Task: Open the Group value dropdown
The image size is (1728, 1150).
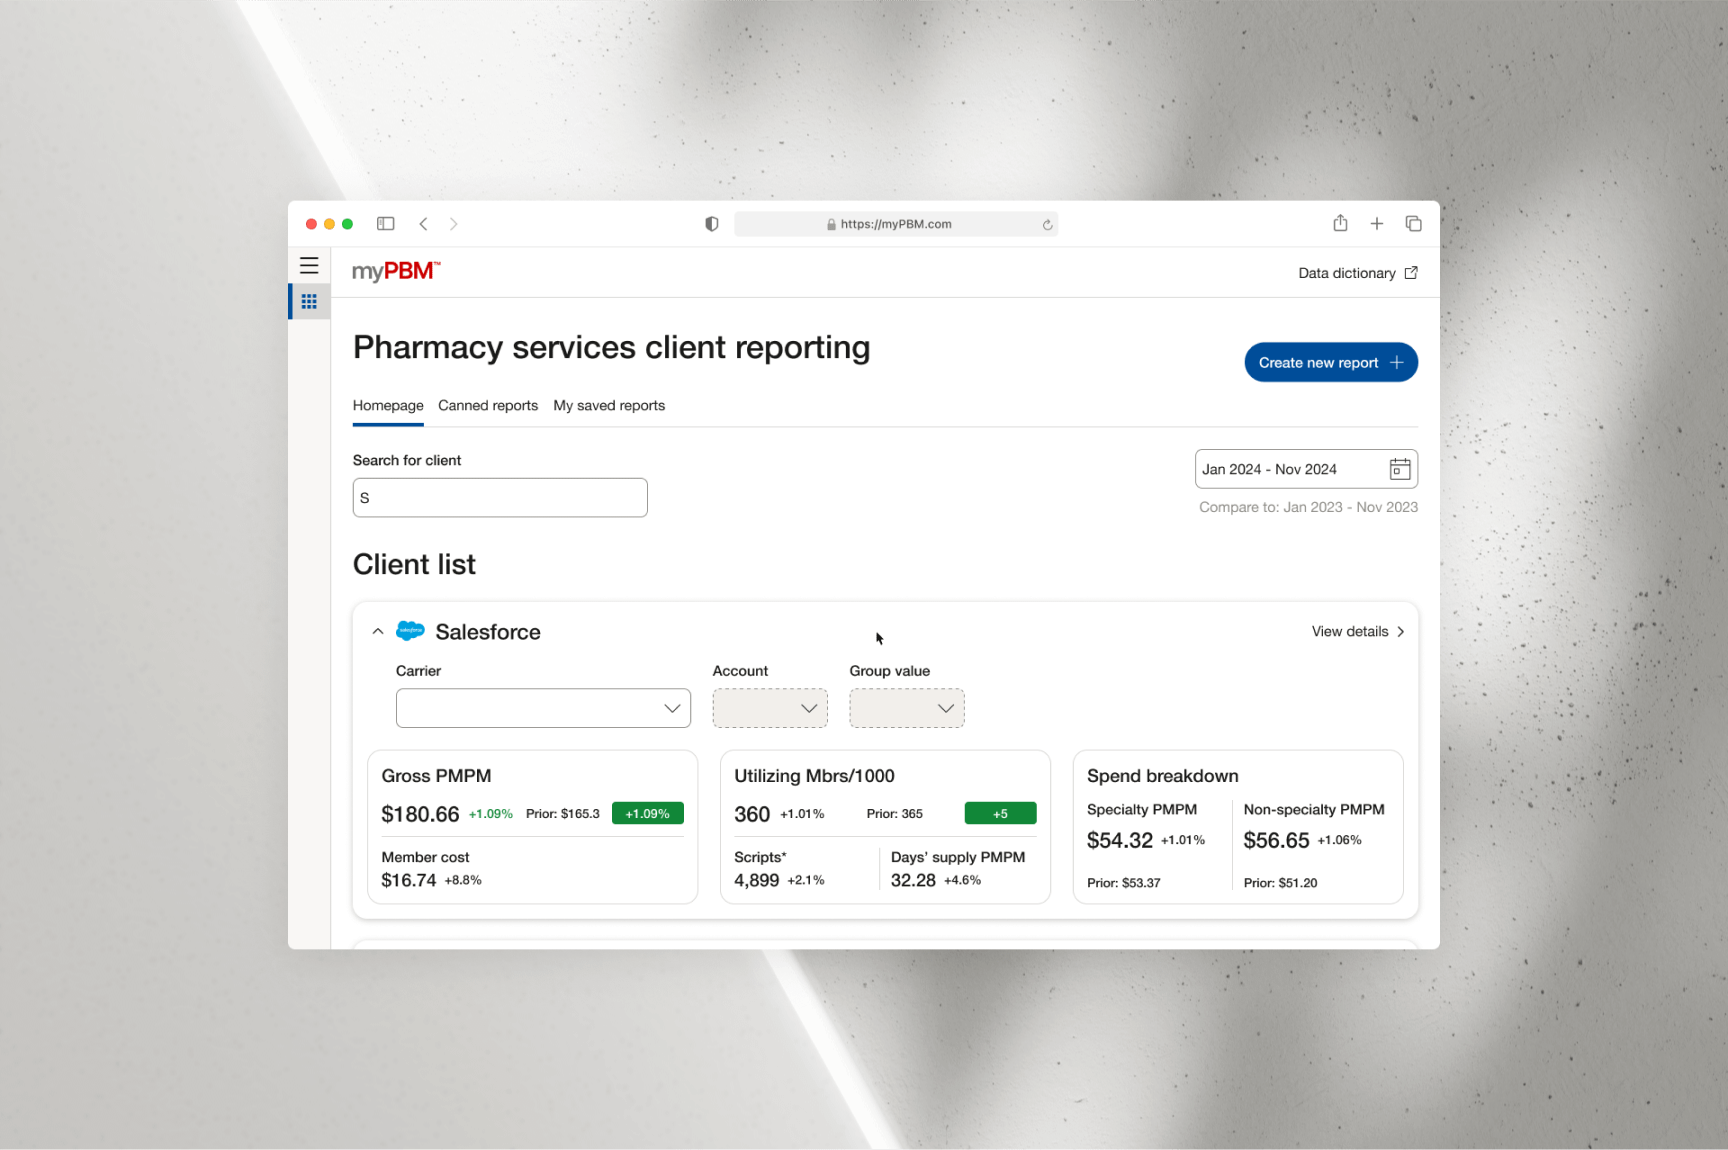Action: [906, 708]
